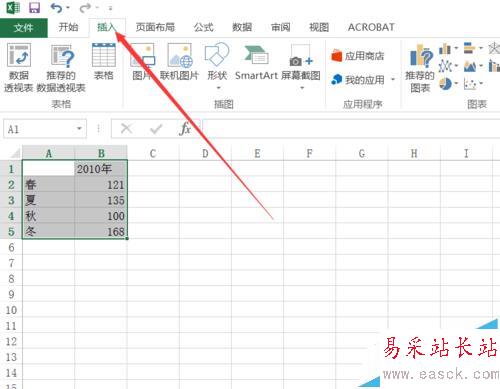This screenshot has width=500, height=389.
Task: Insert a line chart
Action: 445,66
